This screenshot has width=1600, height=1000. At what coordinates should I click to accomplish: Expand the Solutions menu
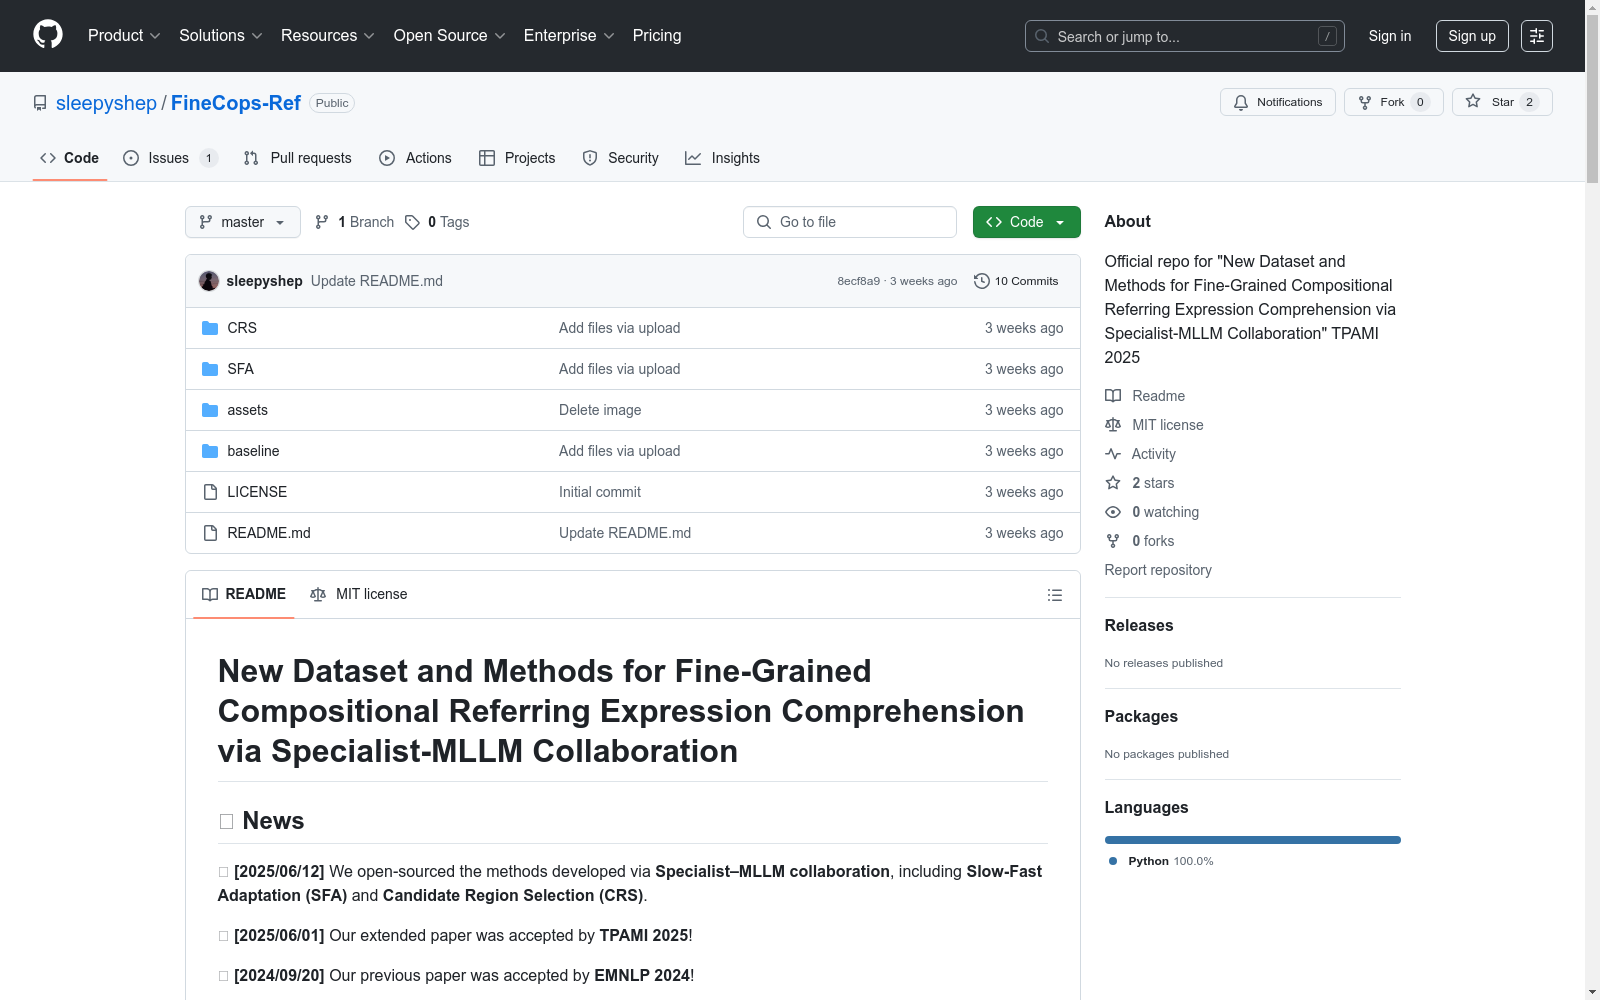click(x=221, y=36)
